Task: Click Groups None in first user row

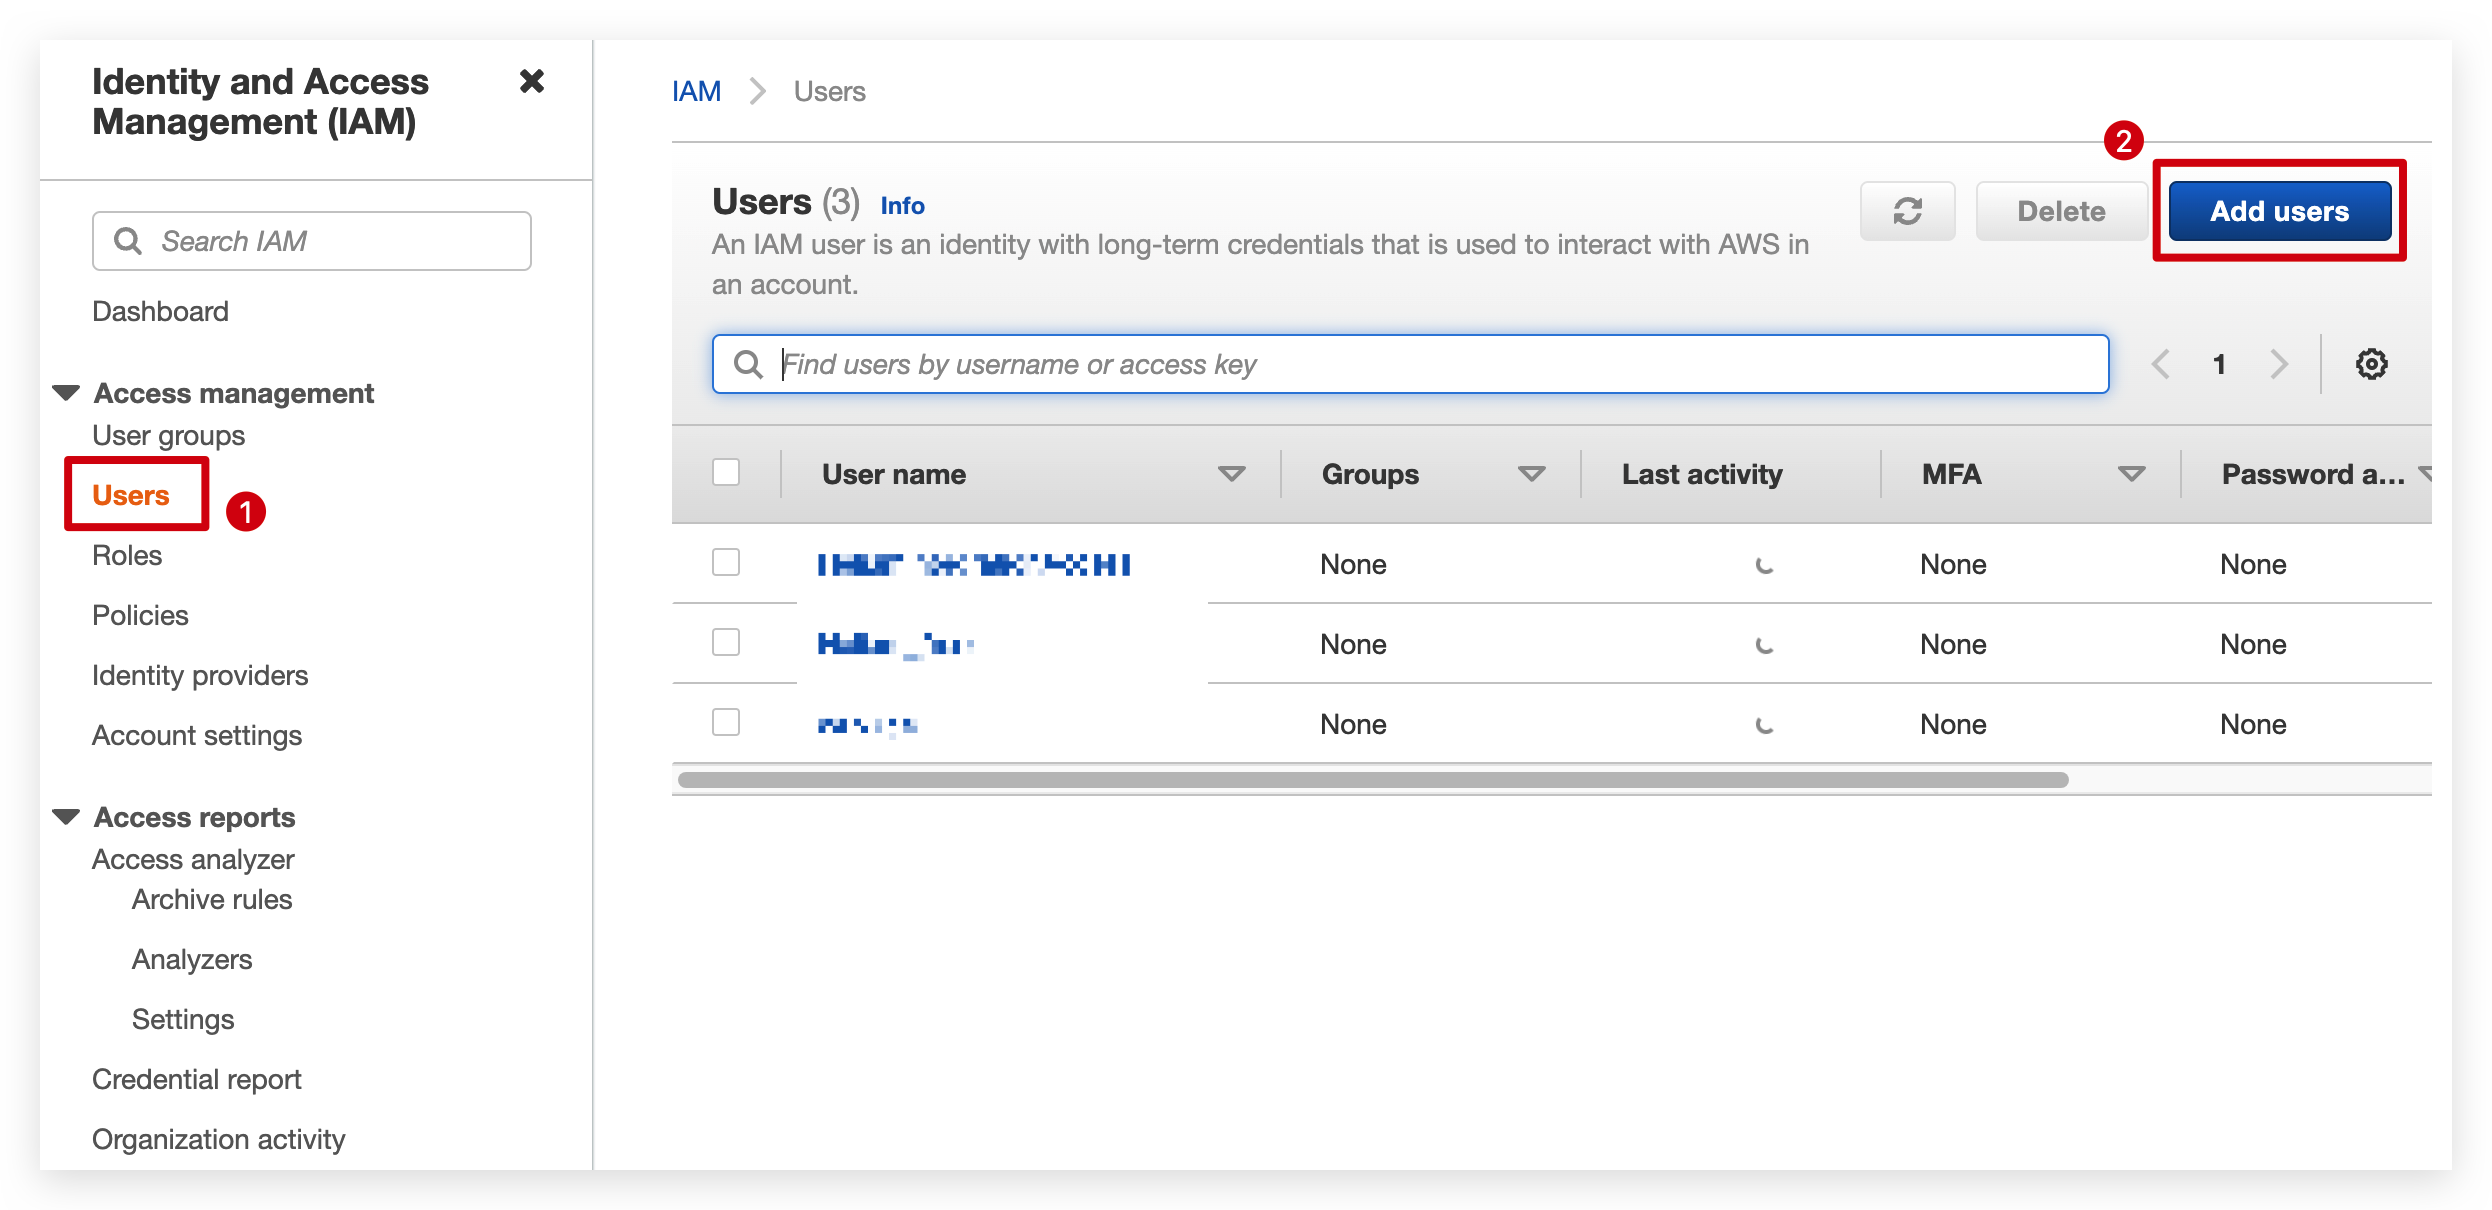Action: click(1353, 564)
